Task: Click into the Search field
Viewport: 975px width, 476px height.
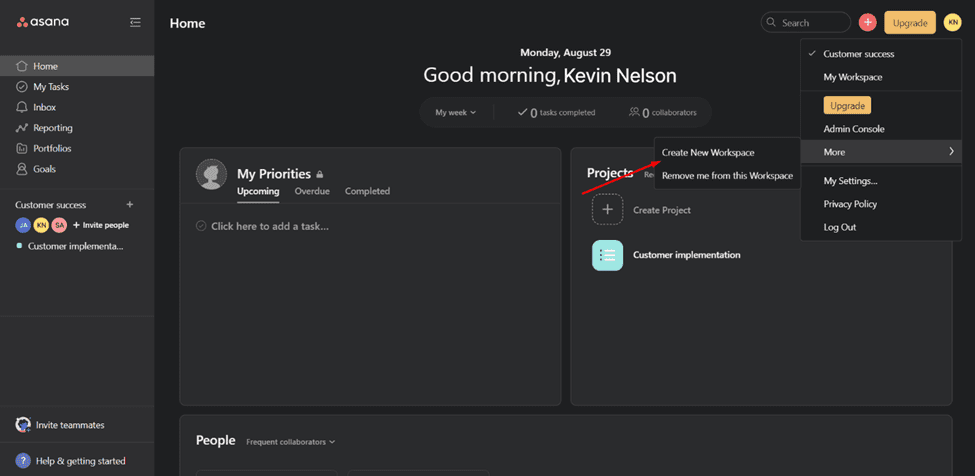Action: (806, 22)
